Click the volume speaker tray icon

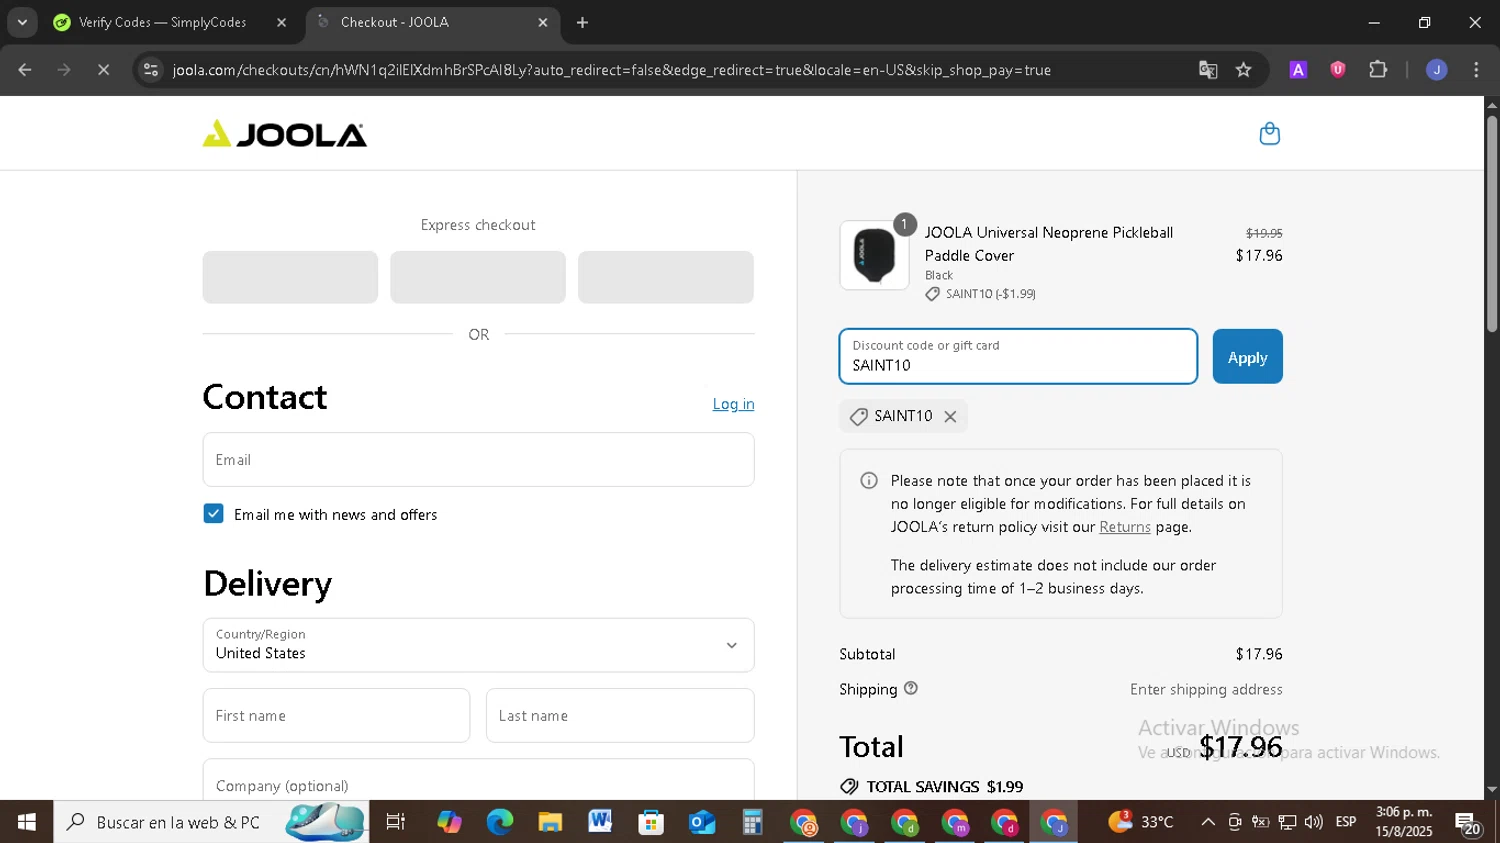pos(1313,822)
